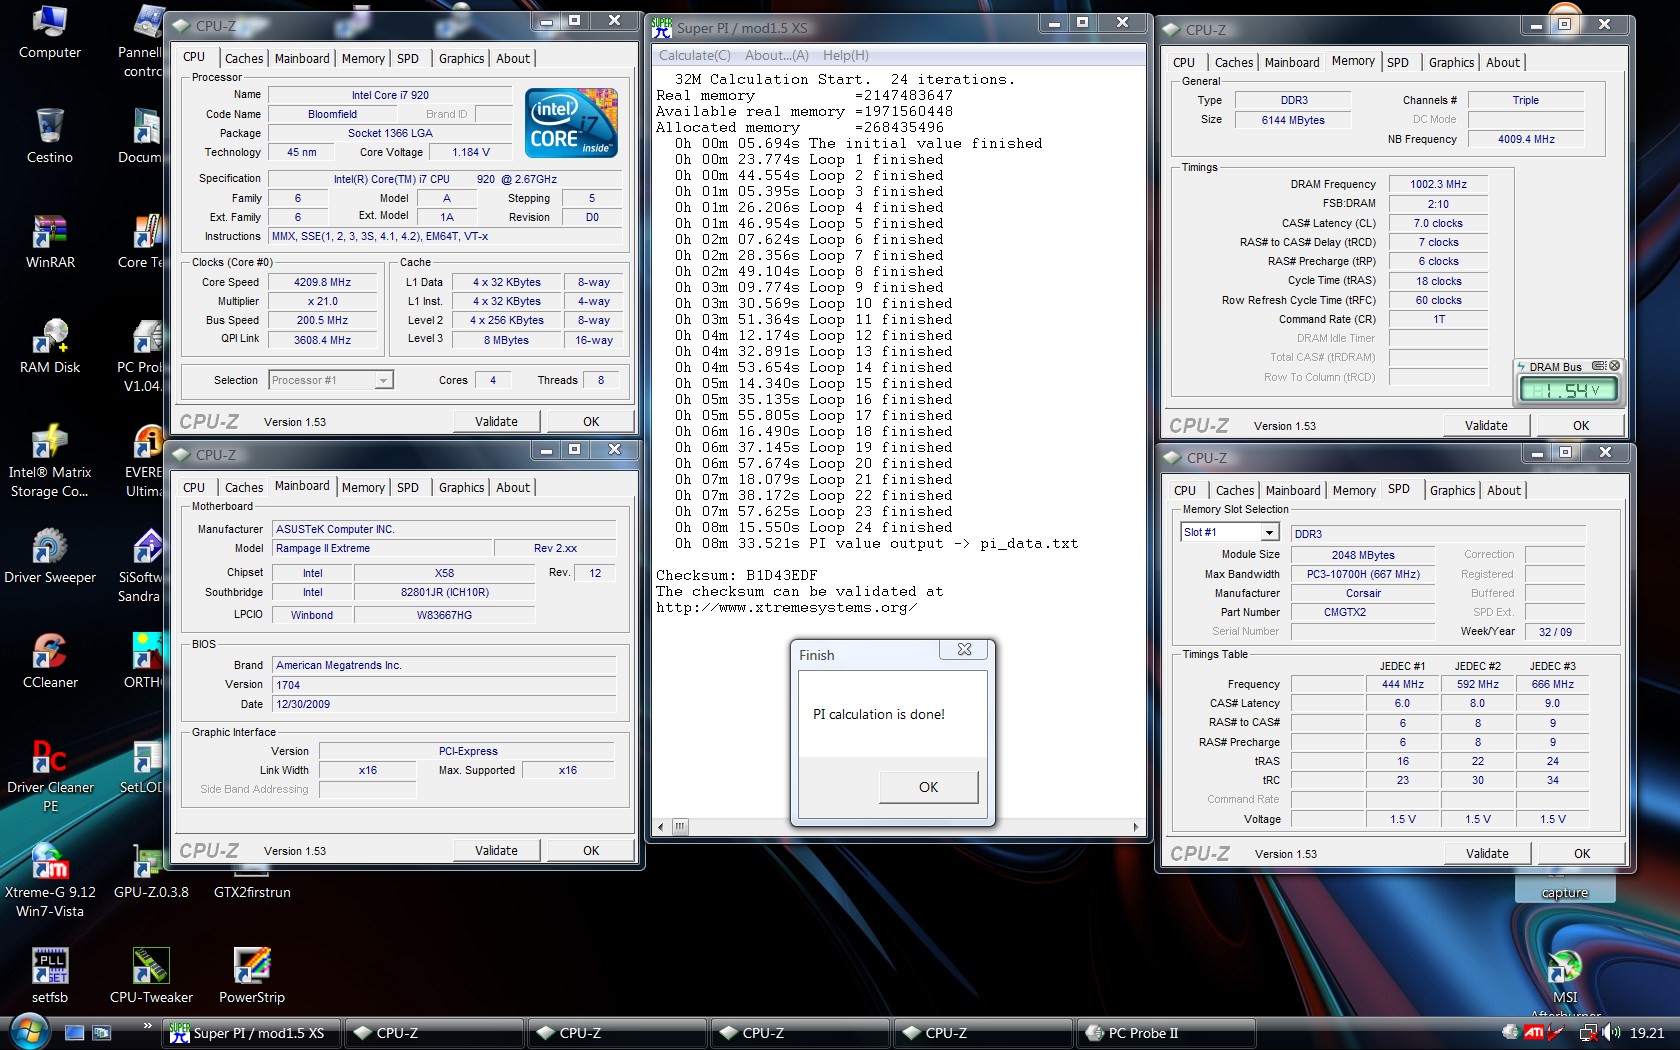1680x1050 pixels.
Task: Click the Intel Core i7 920 name field
Action: coord(390,96)
